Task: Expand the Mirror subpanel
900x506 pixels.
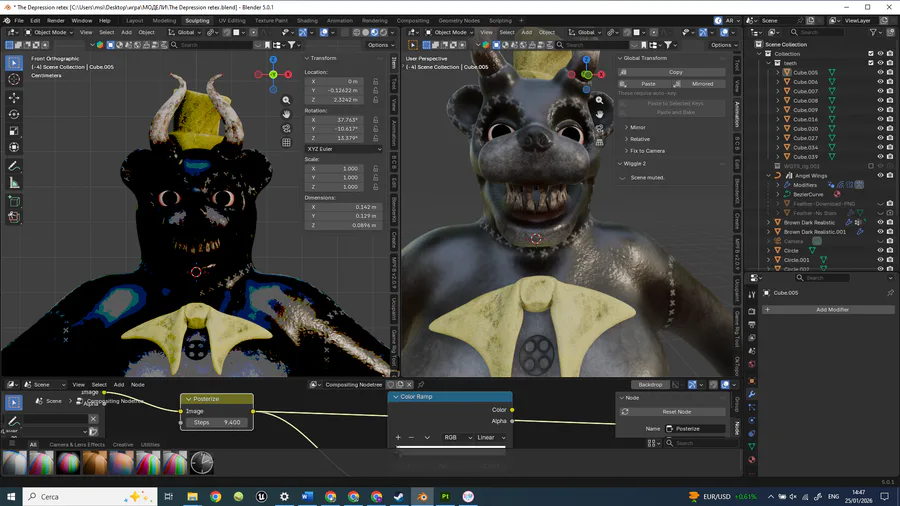Action: [x=637, y=127]
